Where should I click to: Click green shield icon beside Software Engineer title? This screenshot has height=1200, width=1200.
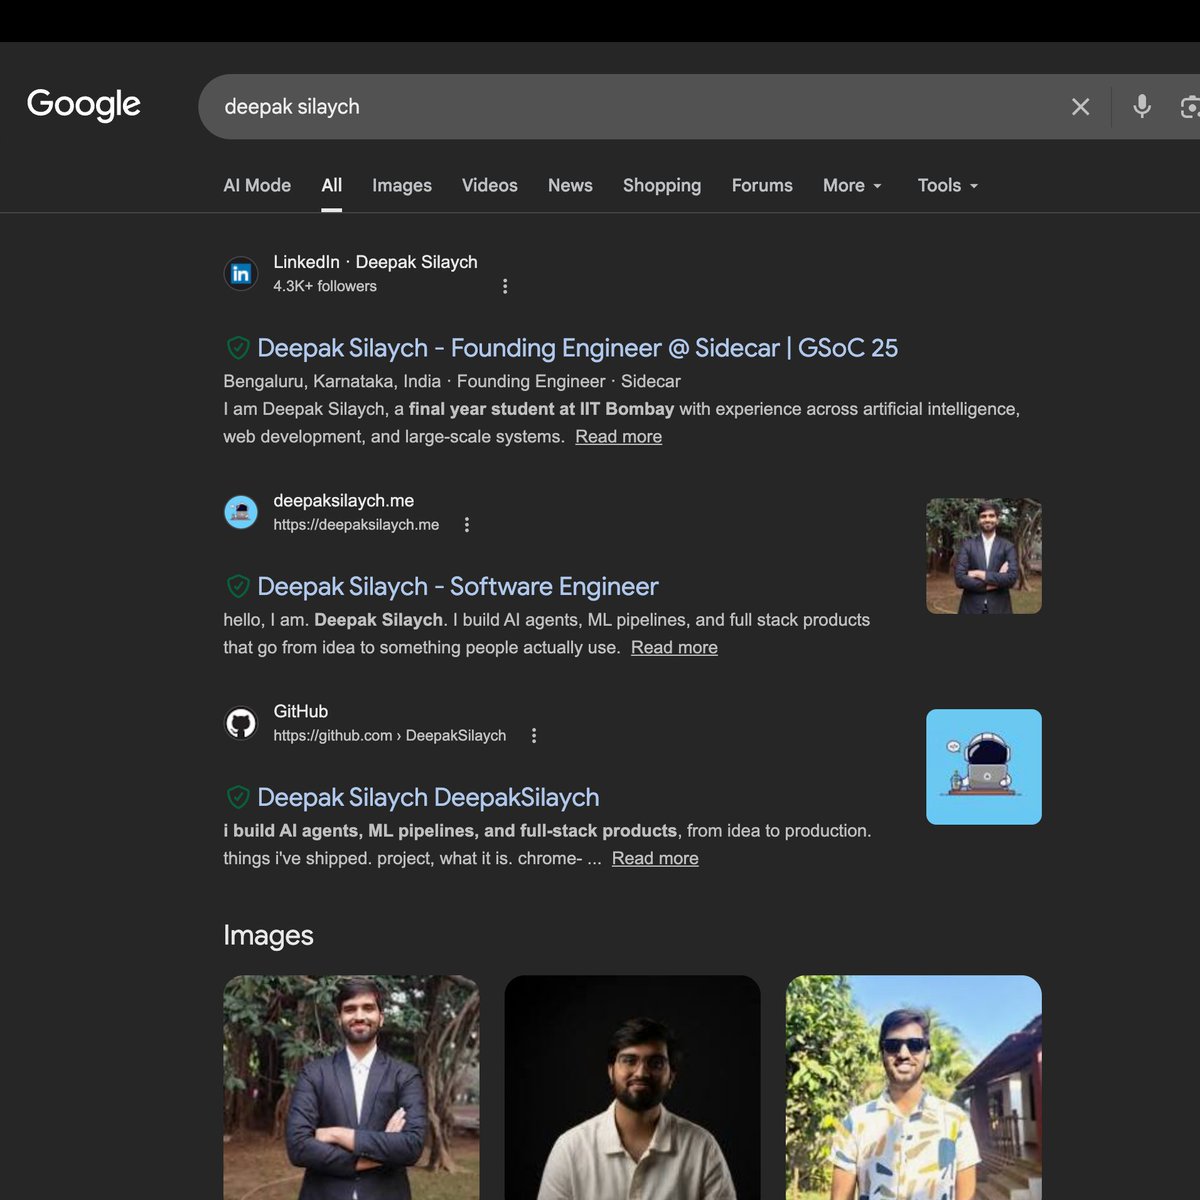coord(238,586)
